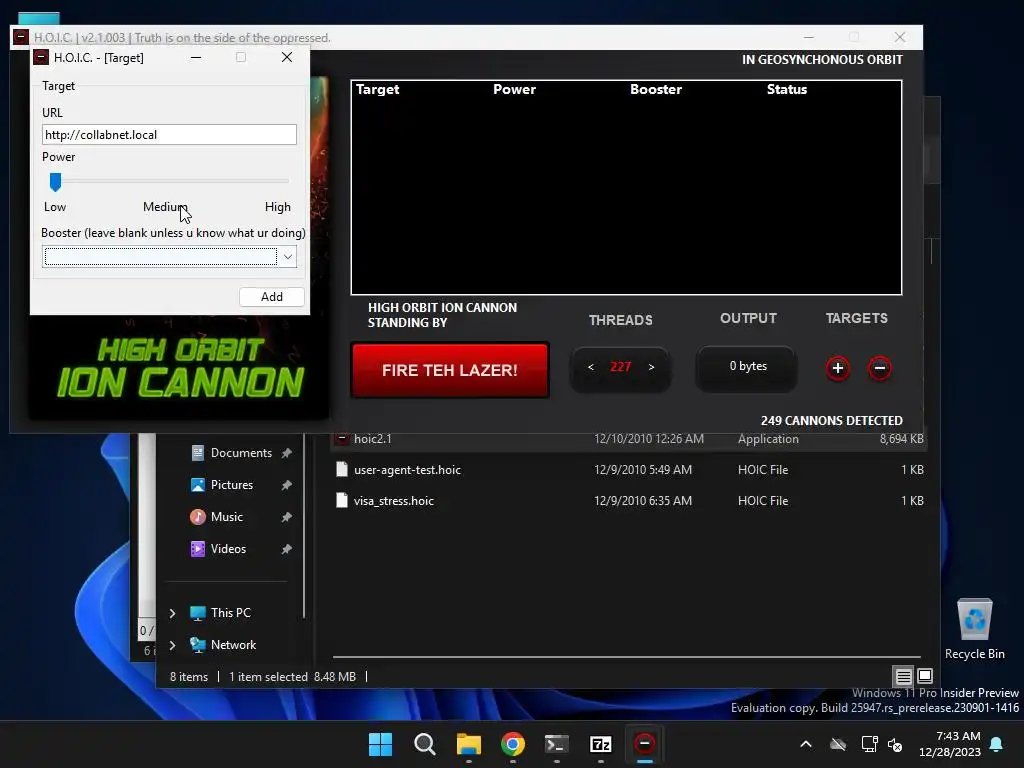Click the Target column header
The image size is (1024, 768).
pyautogui.click(x=377, y=89)
